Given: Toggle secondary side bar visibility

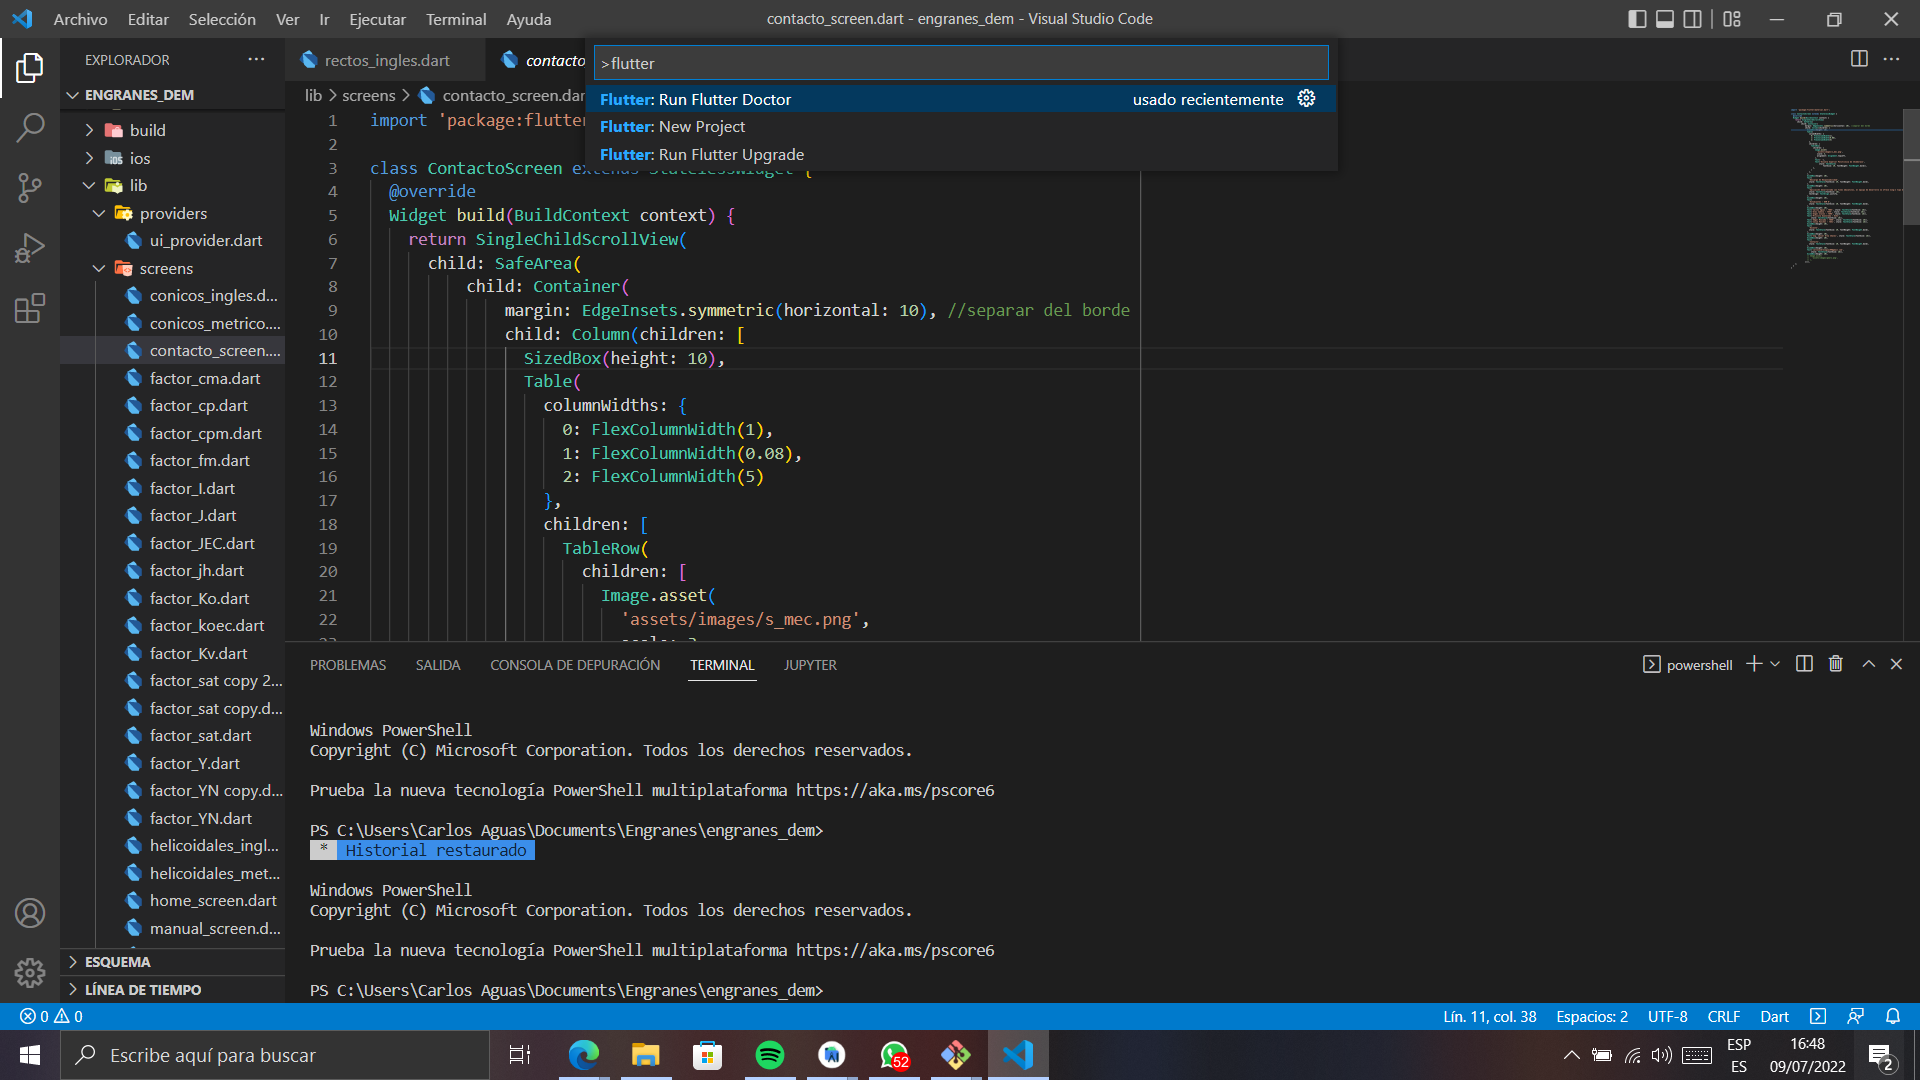Looking at the screenshot, I should tap(1693, 19).
